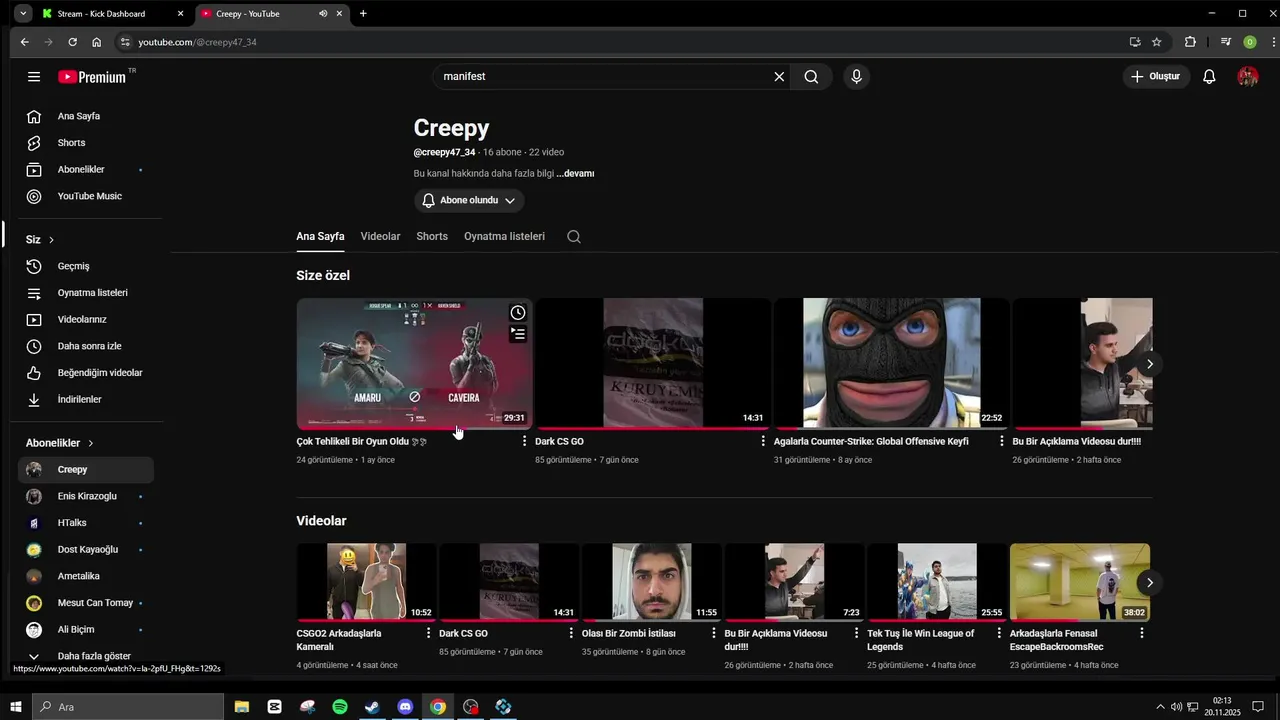Open options for Olası Bir Zombi İstilası
This screenshot has height=720, width=1280.
point(714,633)
